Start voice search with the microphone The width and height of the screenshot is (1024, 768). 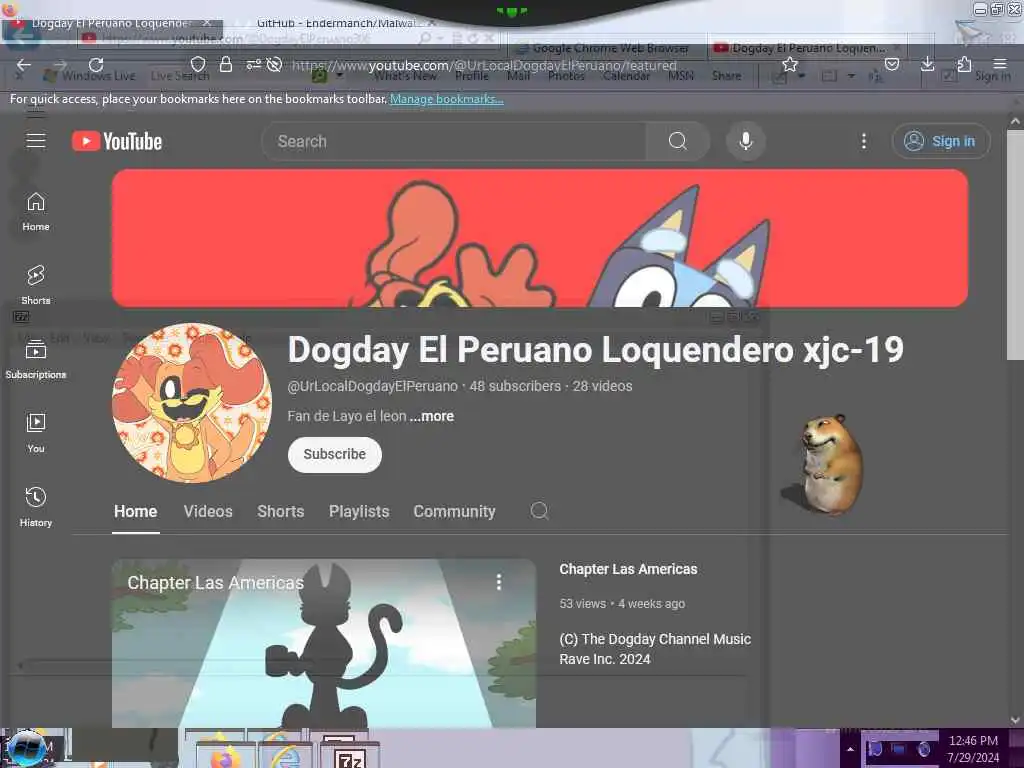[x=746, y=141]
